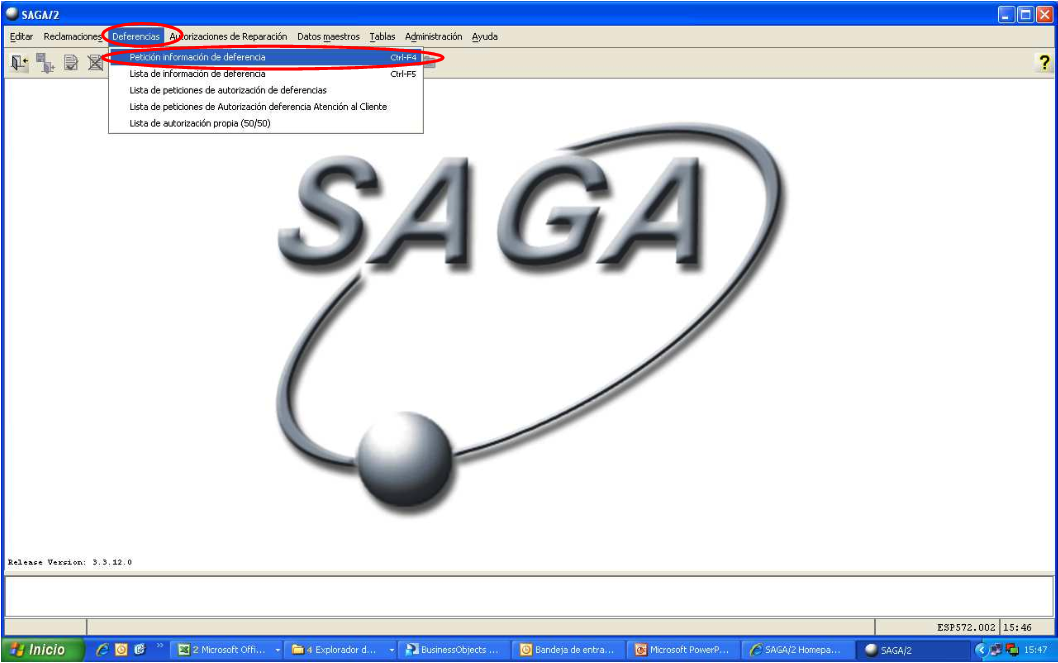Select Petición información de deferencia

[266, 57]
